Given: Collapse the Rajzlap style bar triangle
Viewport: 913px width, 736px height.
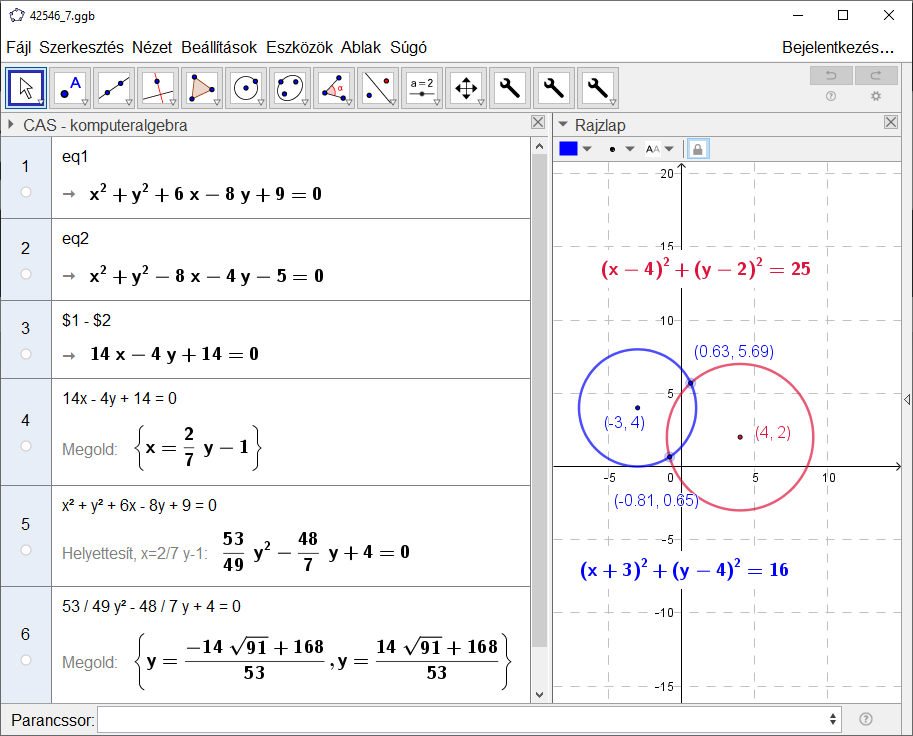Looking at the screenshot, I should 563,125.
